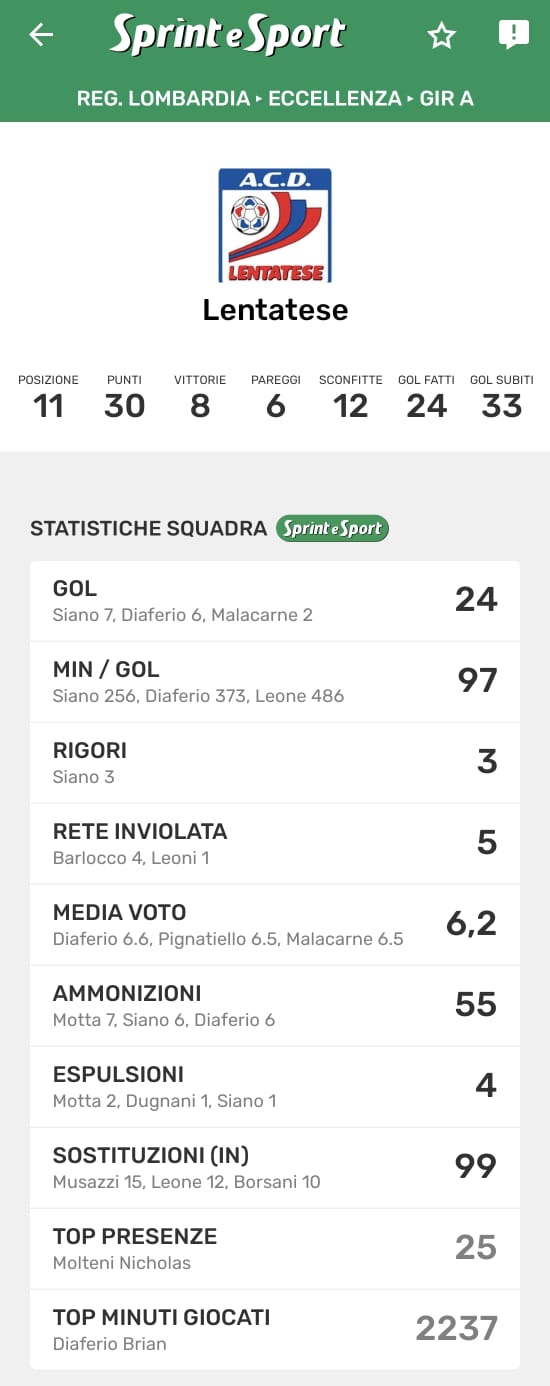Image resolution: width=550 pixels, height=1386 pixels.
Task: Tap the Sprint e Sport header logo
Action: [x=227, y=34]
